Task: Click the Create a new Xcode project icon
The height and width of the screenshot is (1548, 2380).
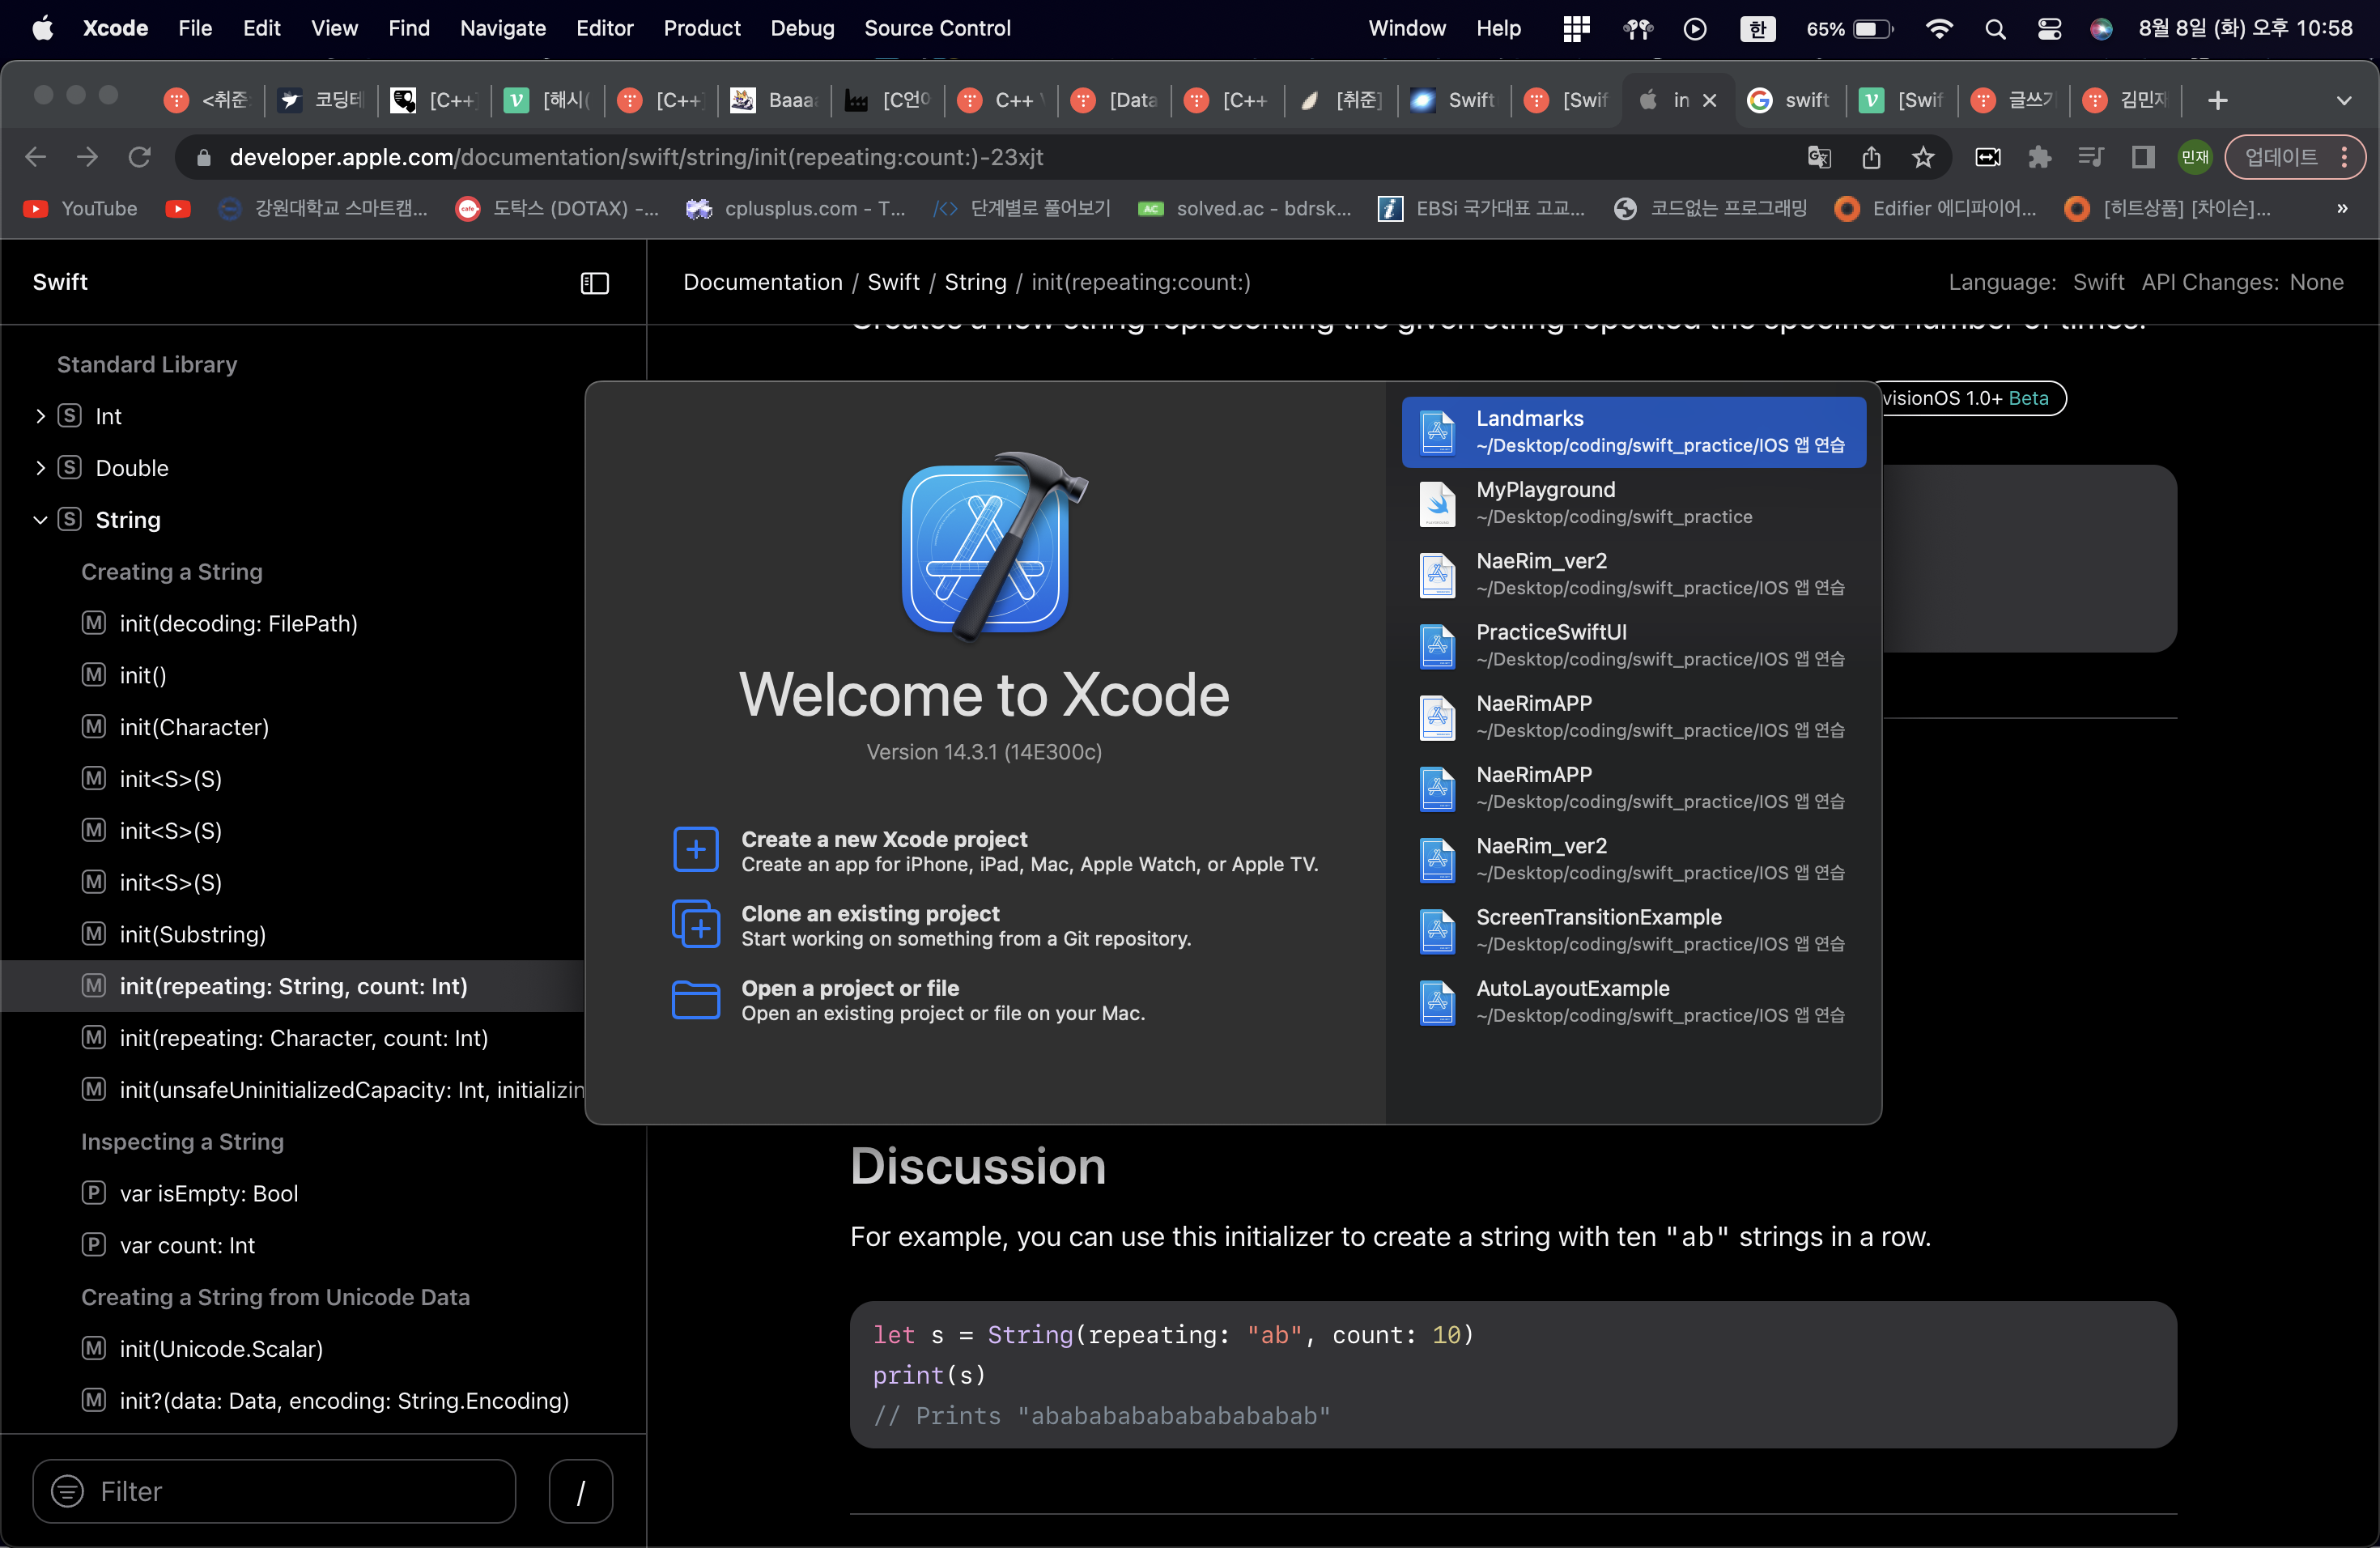Action: pyautogui.click(x=696, y=850)
